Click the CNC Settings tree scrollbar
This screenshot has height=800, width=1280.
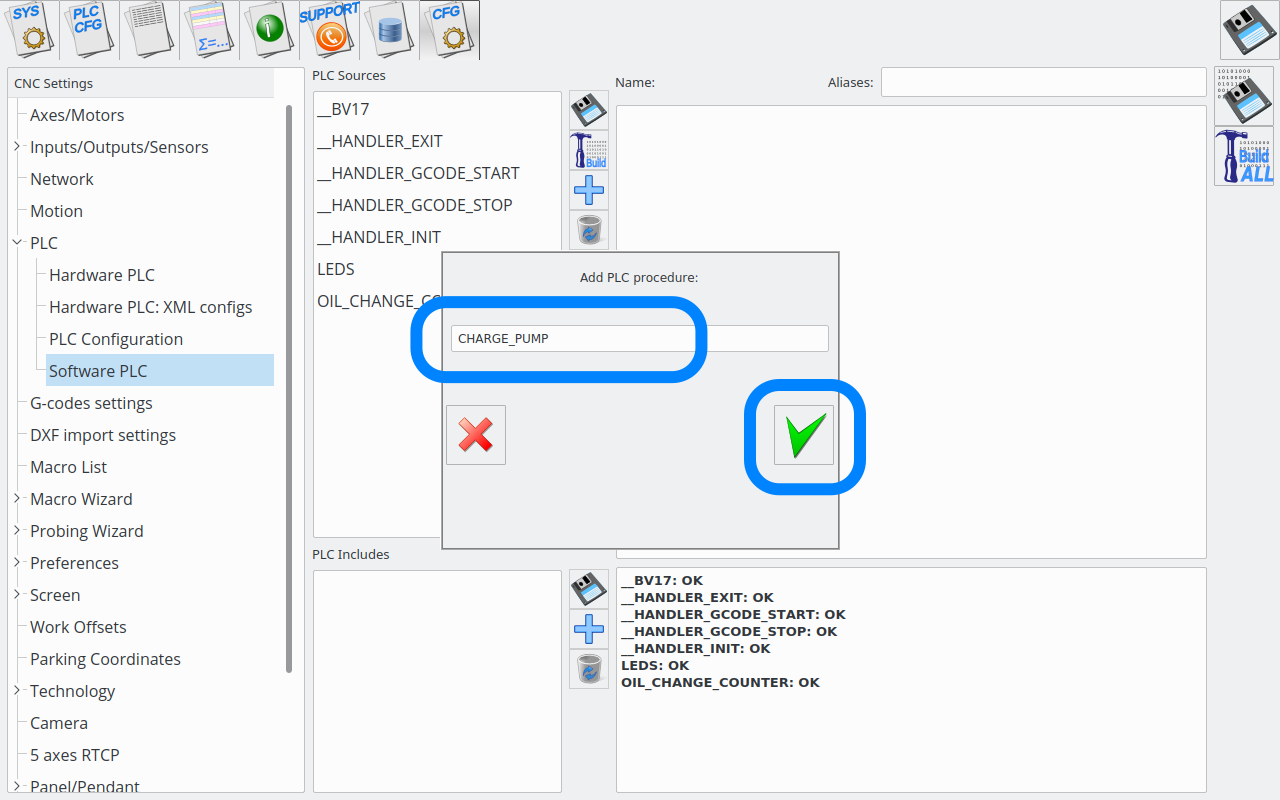tap(289, 388)
